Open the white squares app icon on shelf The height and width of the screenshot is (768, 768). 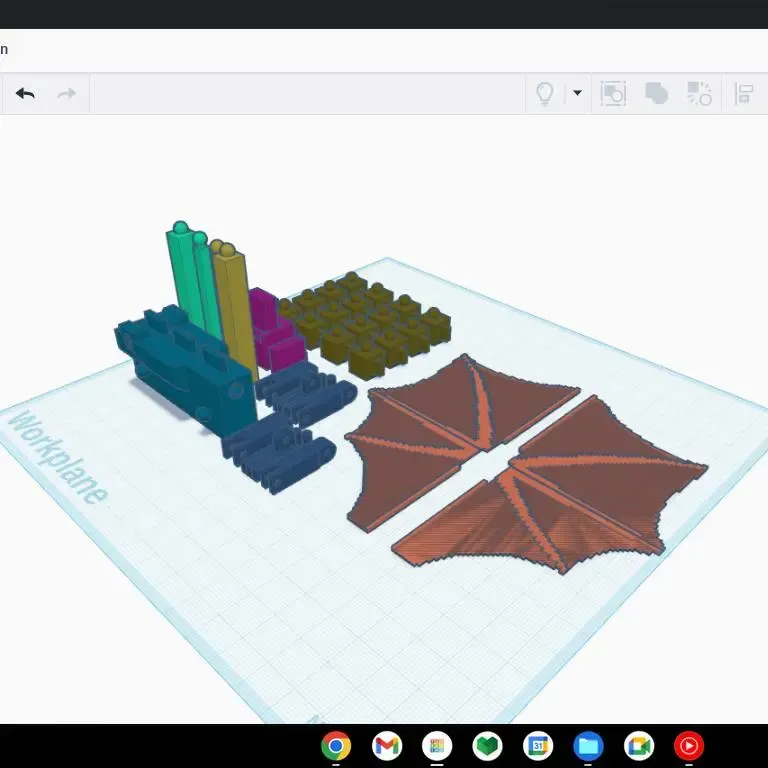(x=437, y=746)
